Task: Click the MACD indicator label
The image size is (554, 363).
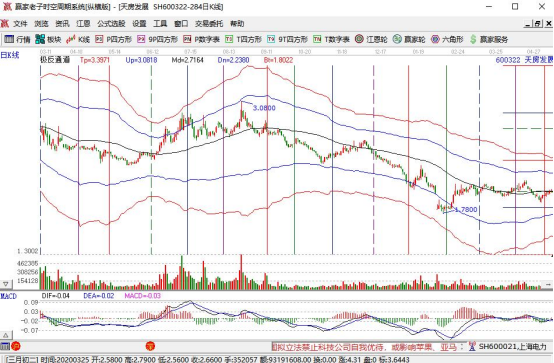Action: [x=8, y=296]
